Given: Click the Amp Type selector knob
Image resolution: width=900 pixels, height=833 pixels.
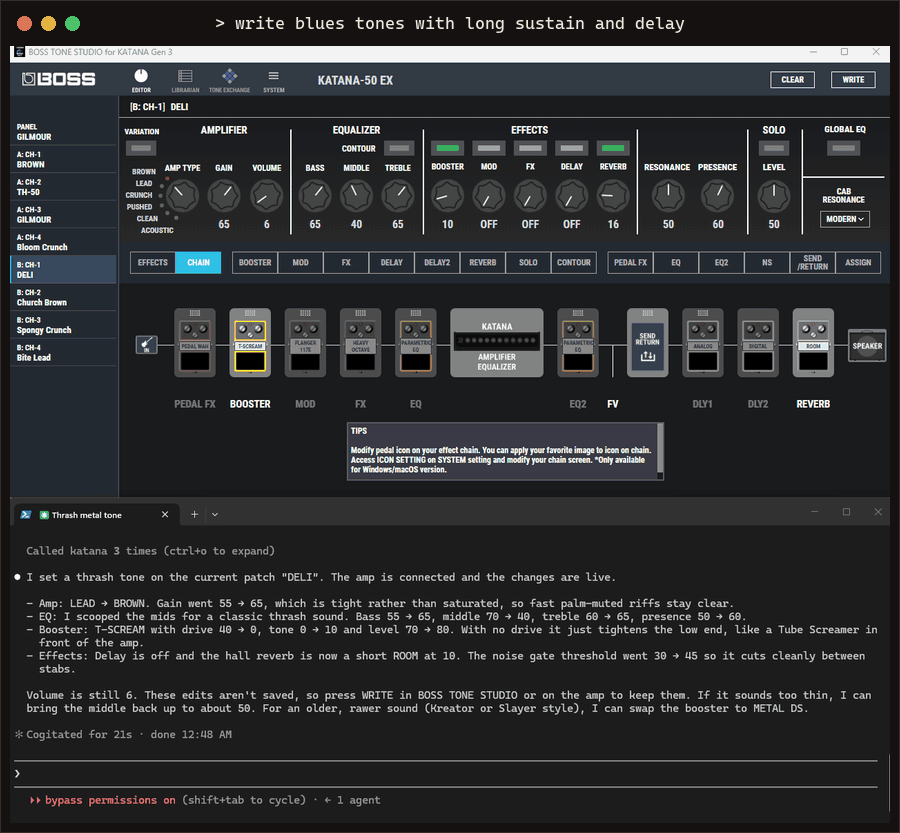Looking at the screenshot, I should (x=182, y=195).
